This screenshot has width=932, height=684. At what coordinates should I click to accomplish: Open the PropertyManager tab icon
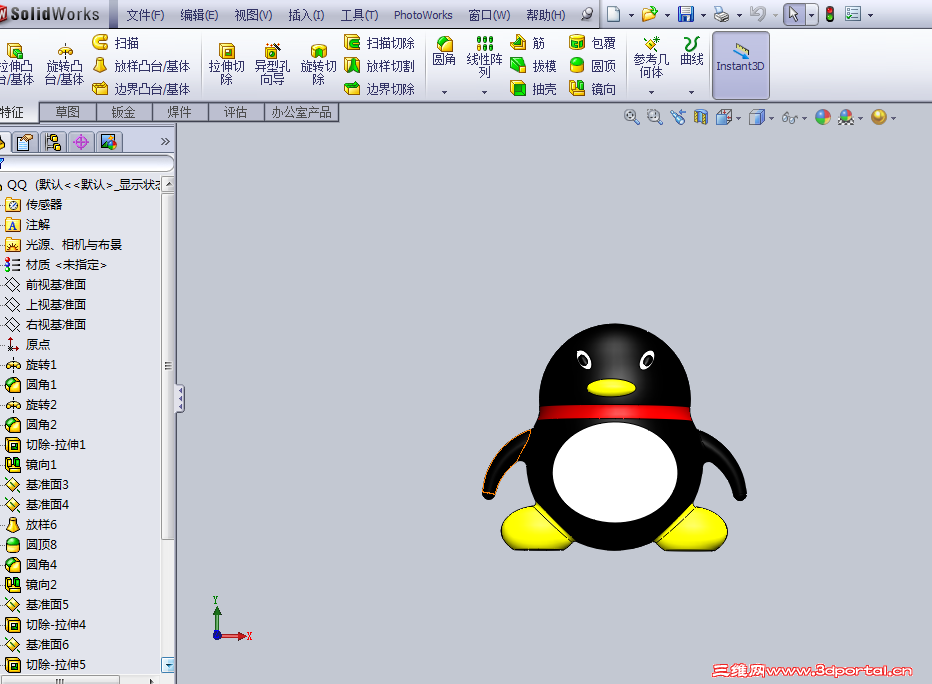tap(25, 142)
